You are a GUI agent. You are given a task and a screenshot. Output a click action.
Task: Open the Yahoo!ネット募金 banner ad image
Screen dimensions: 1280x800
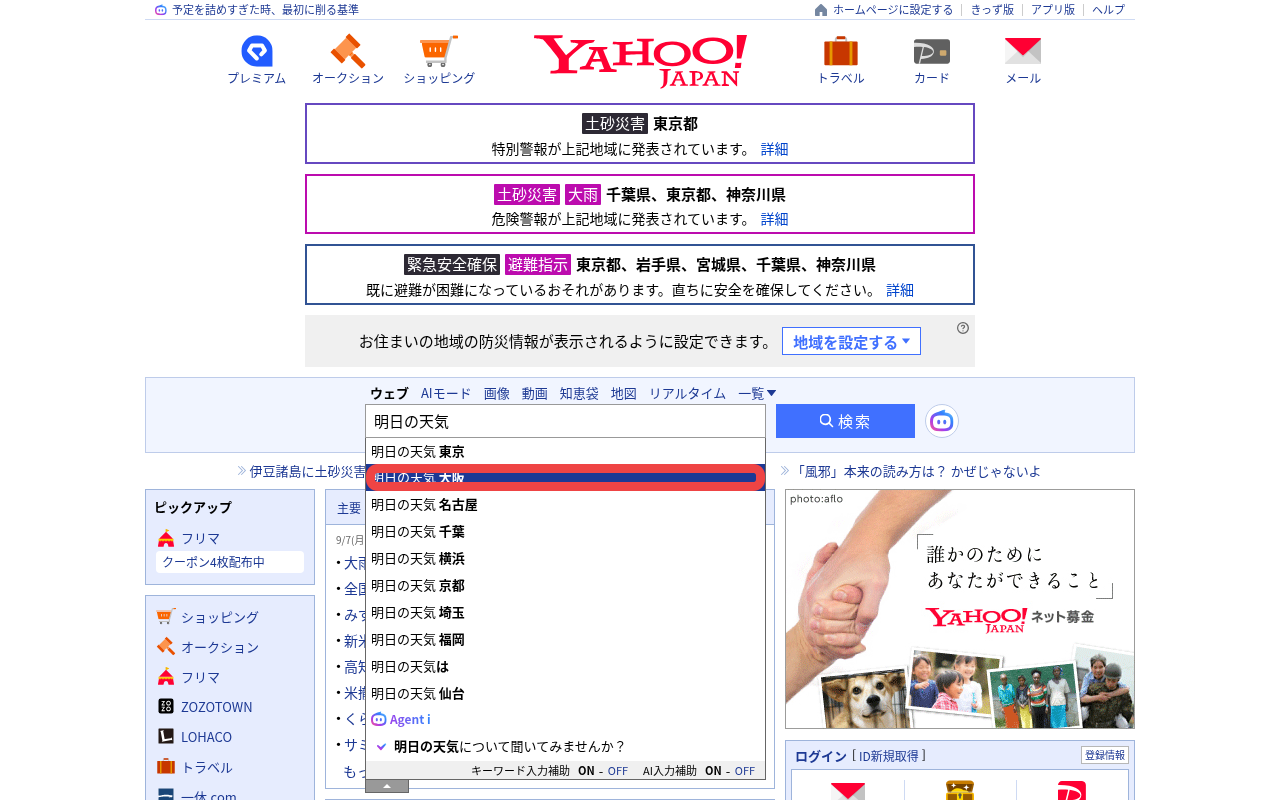(x=960, y=609)
